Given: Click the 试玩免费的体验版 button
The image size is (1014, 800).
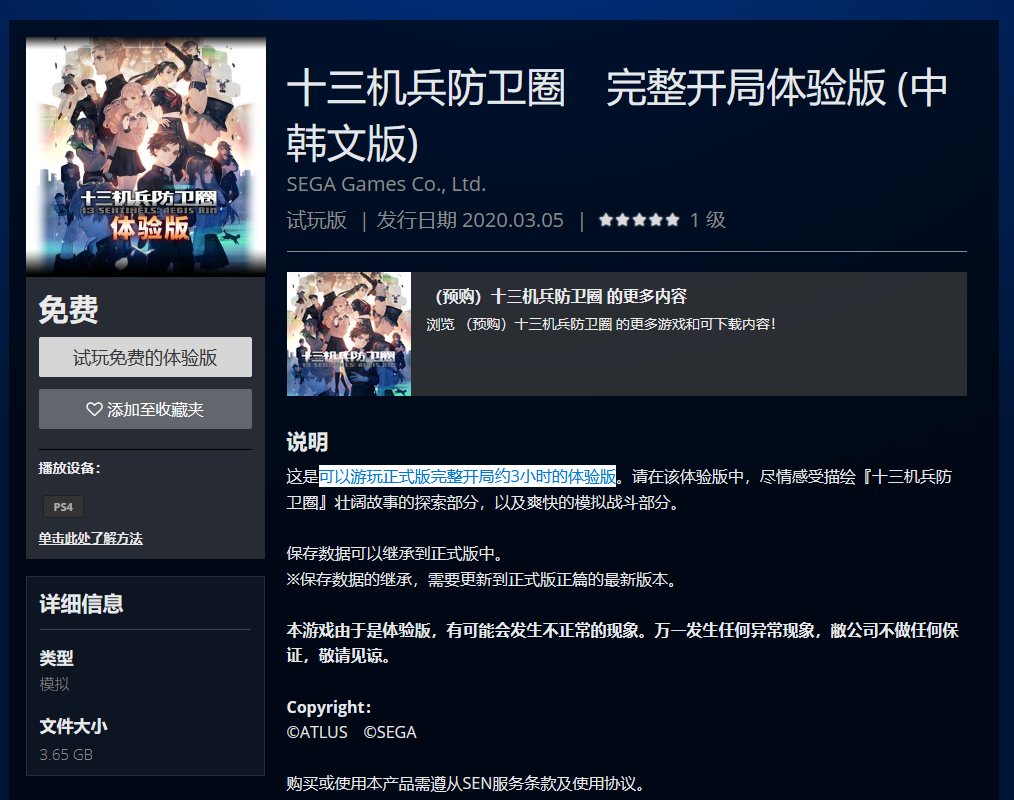Looking at the screenshot, I should (x=145, y=357).
